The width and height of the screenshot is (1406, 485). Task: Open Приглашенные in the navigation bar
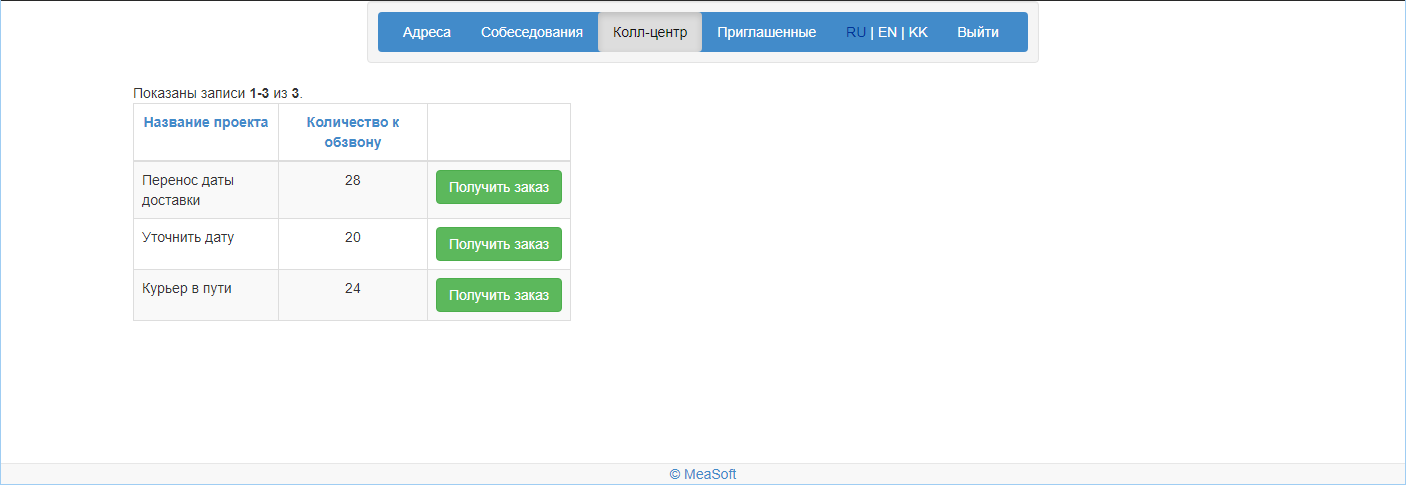point(766,32)
